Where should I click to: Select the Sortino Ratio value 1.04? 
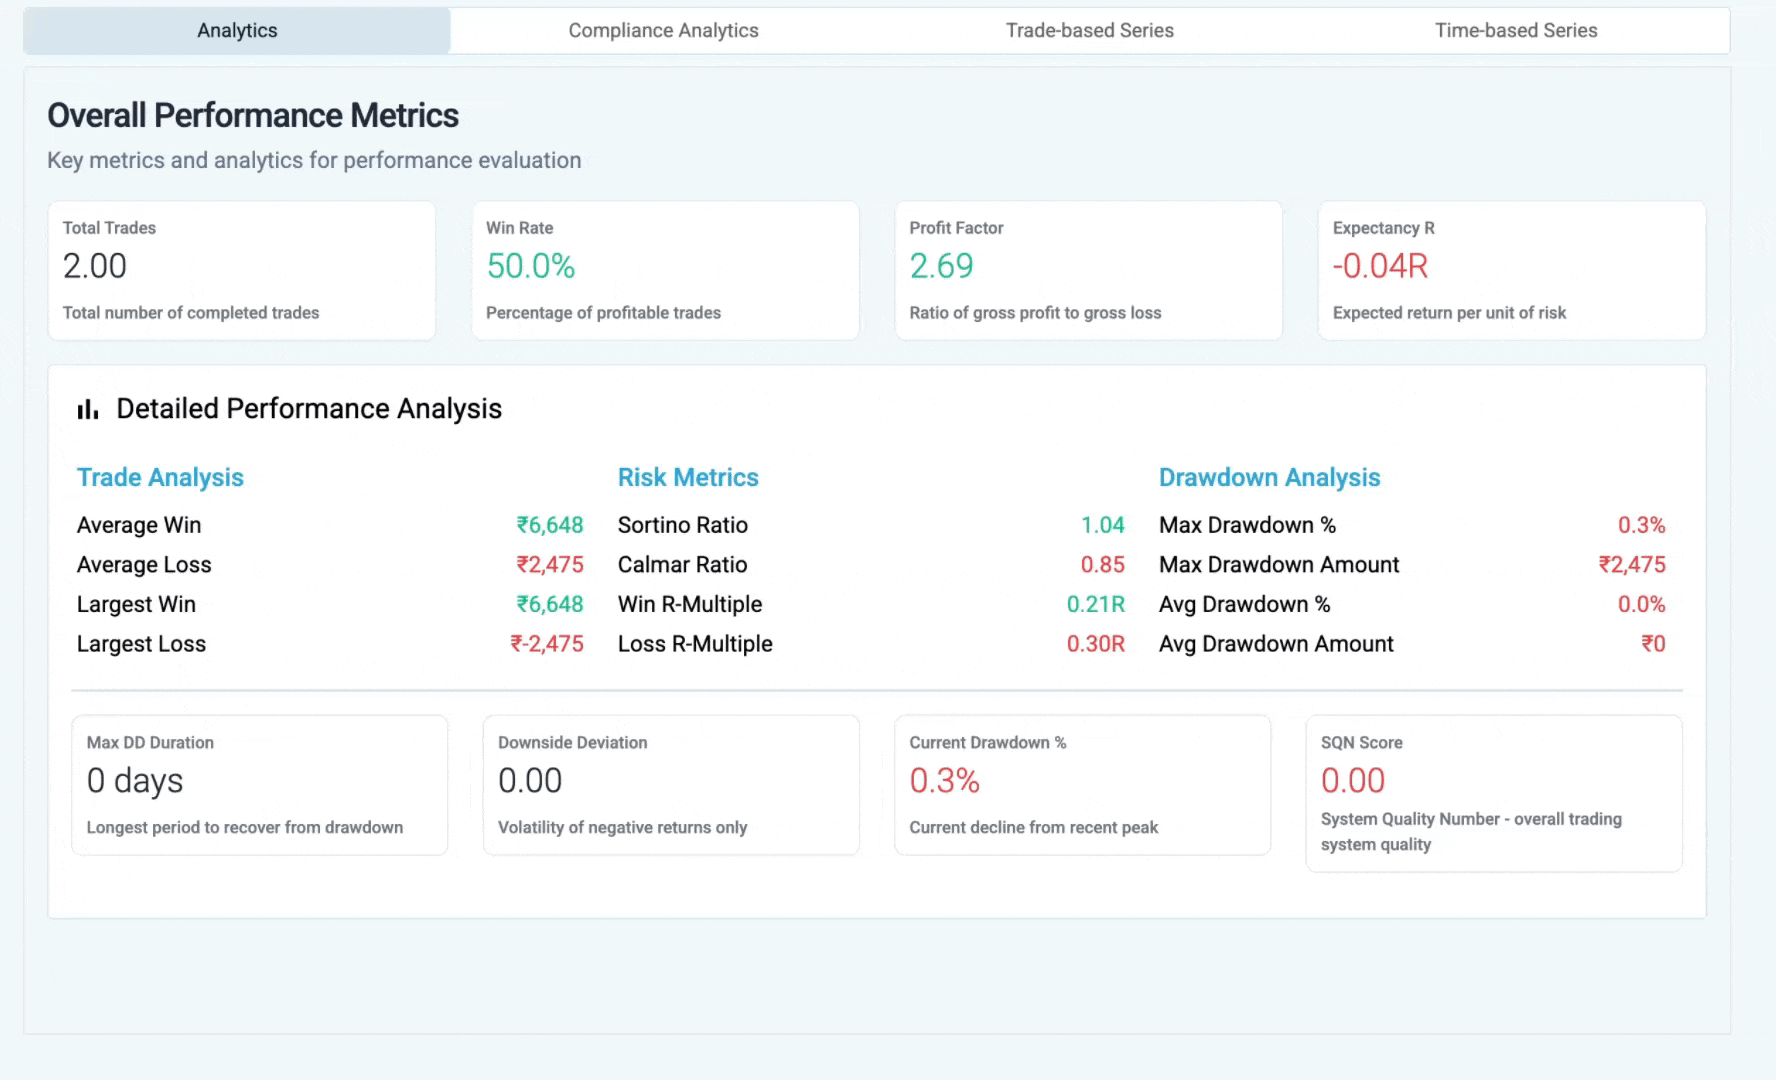[1104, 524]
